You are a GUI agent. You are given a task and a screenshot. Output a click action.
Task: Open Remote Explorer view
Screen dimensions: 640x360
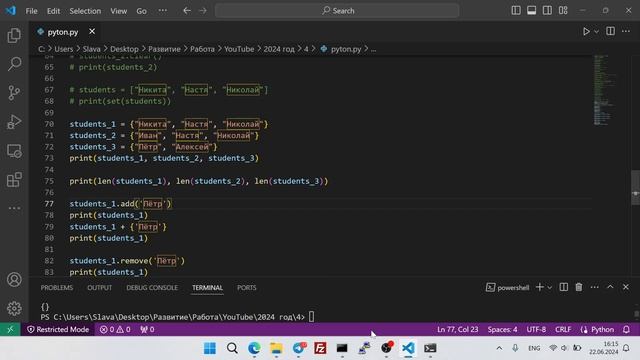click(x=14, y=151)
